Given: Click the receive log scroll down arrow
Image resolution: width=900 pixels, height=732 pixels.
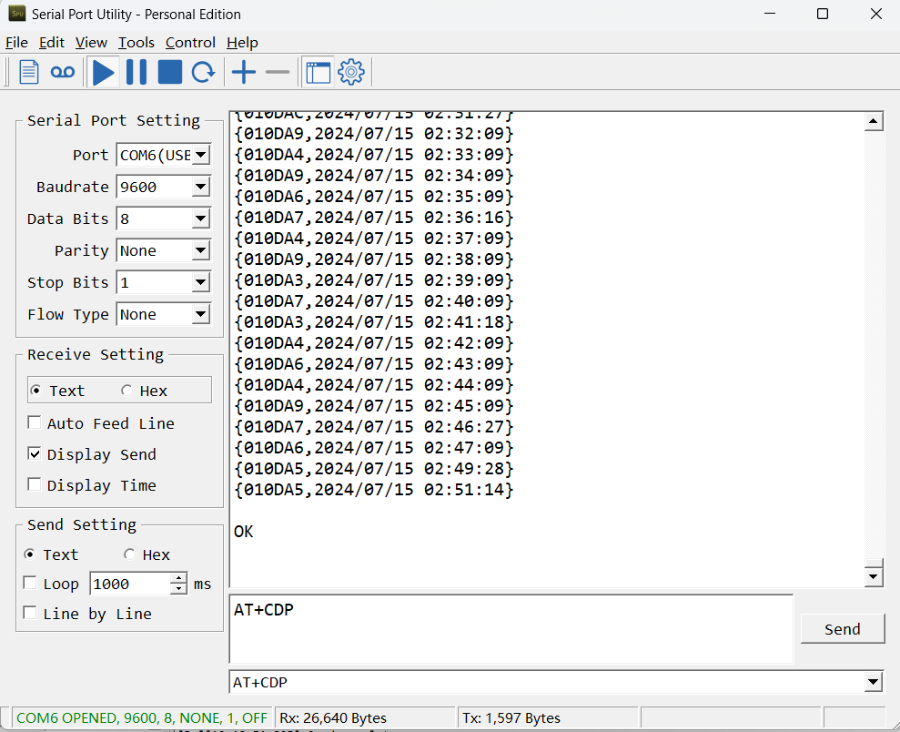Looking at the screenshot, I should [873, 576].
